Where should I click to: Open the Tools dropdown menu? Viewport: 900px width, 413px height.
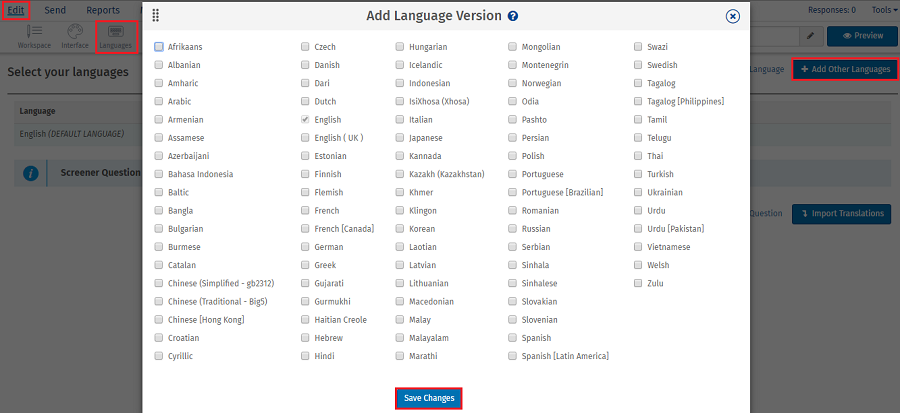(x=883, y=10)
